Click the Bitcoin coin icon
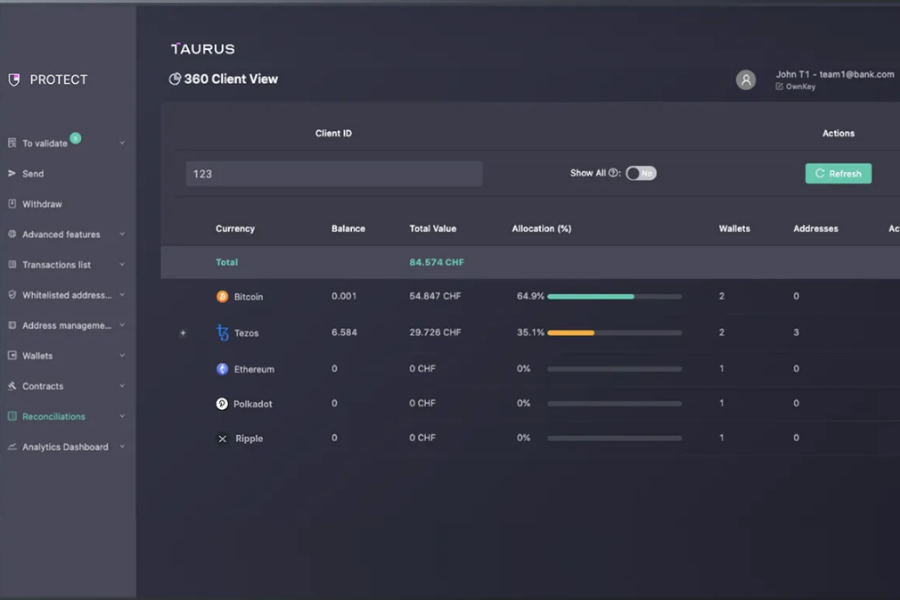Screen dimensions: 900x600 (222, 296)
